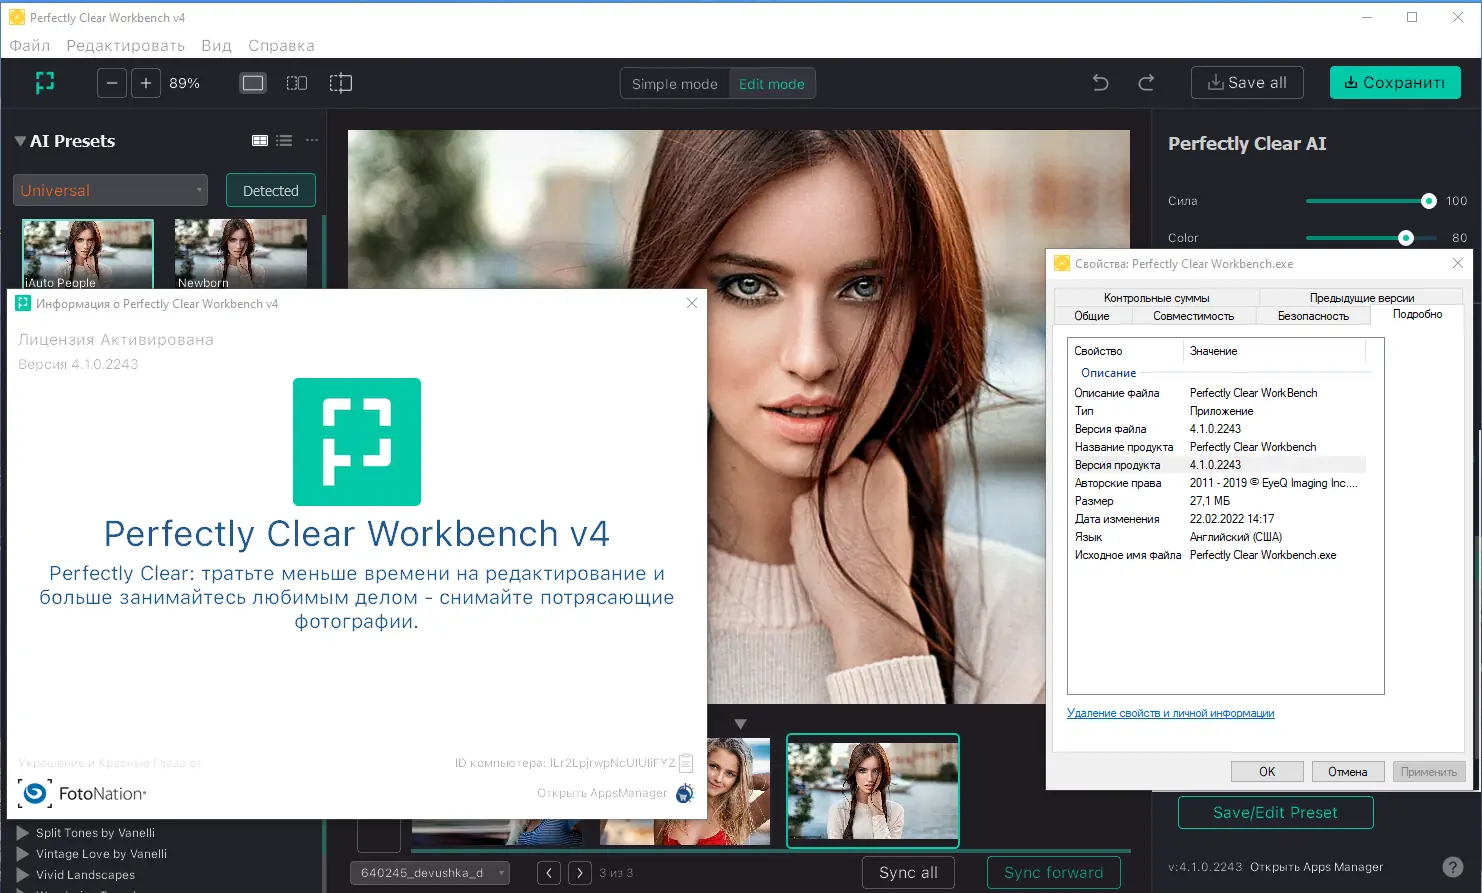Open AppsManager via the globe icon
1482x893 pixels.
tap(685, 791)
